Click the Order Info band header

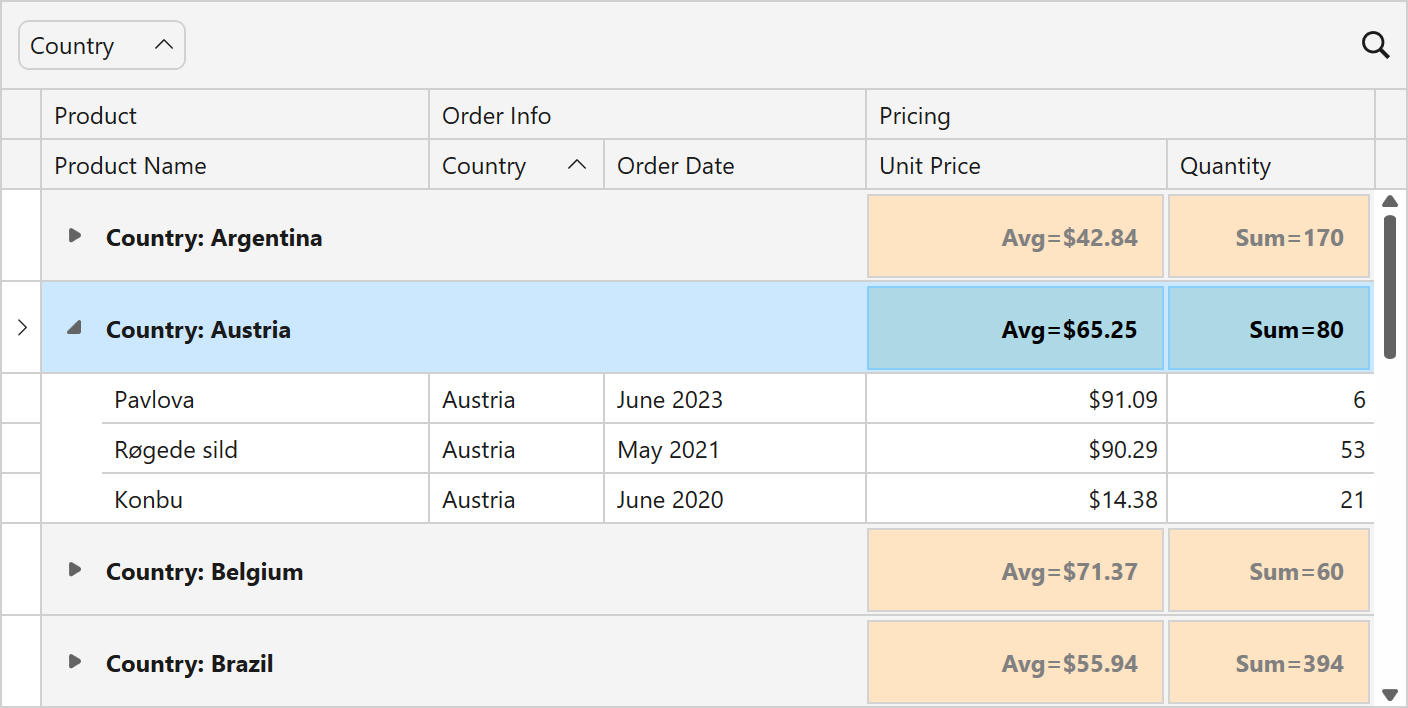pyautogui.click(x=647, y=116)
